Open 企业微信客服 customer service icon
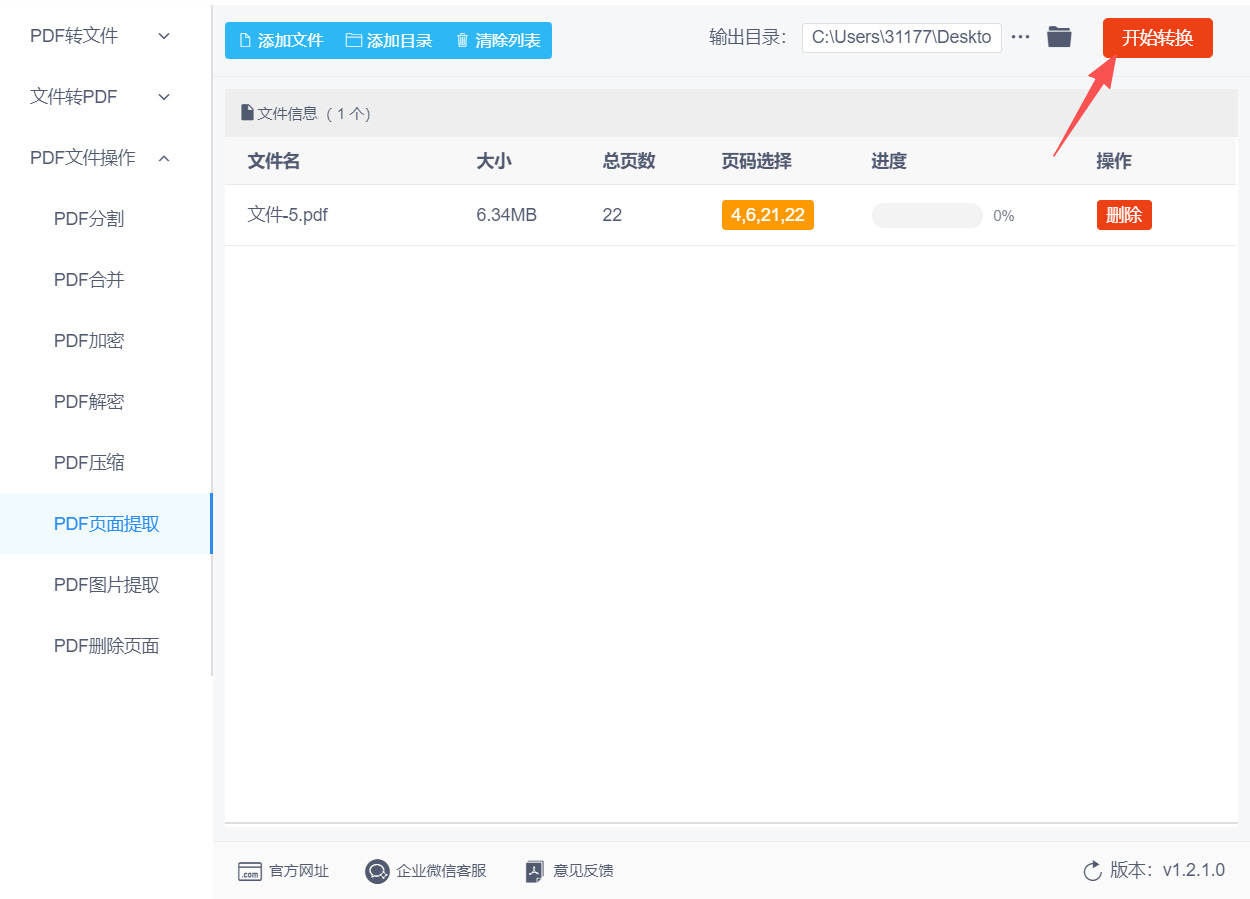Image resolution: width=1250 pixels, height=899 pixels. pos(377,871)
